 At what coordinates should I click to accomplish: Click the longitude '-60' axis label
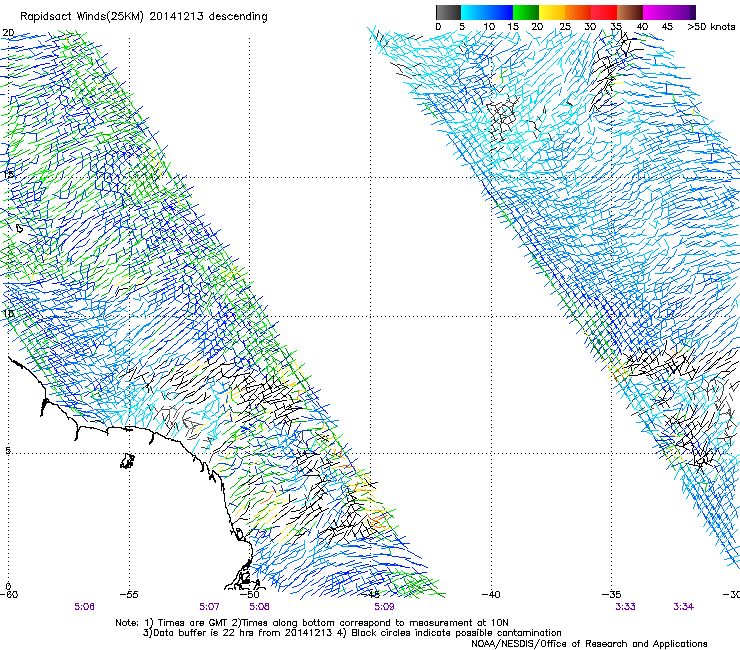pyautogui.click(x=9, y=595)
